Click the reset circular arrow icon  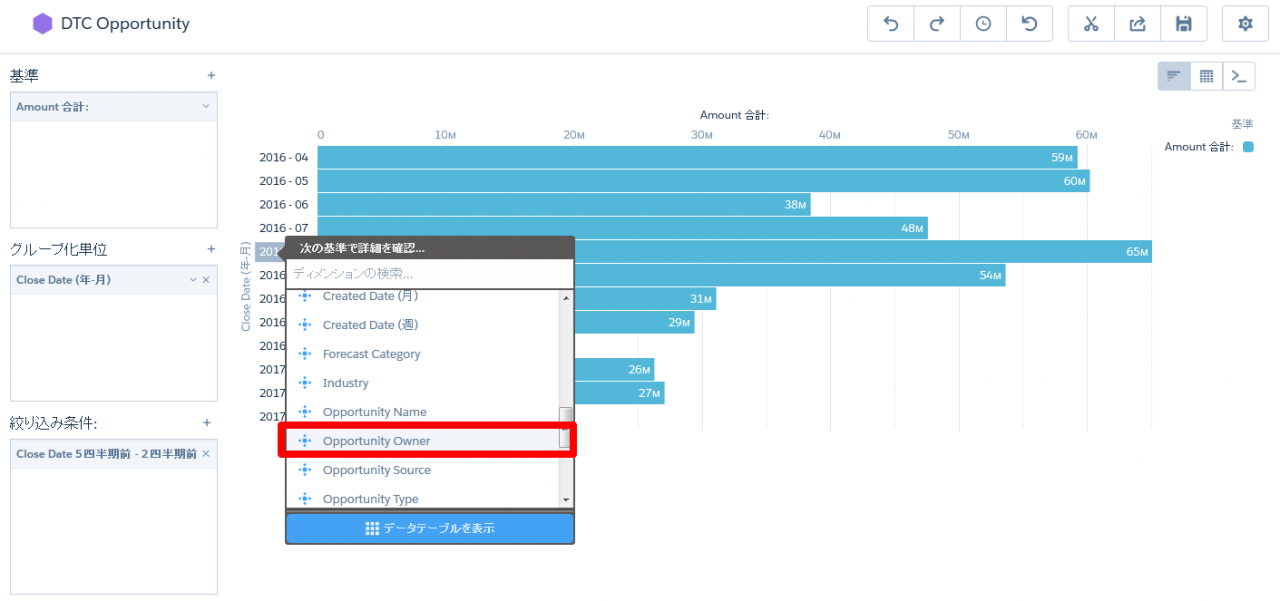coord(1029,24)
